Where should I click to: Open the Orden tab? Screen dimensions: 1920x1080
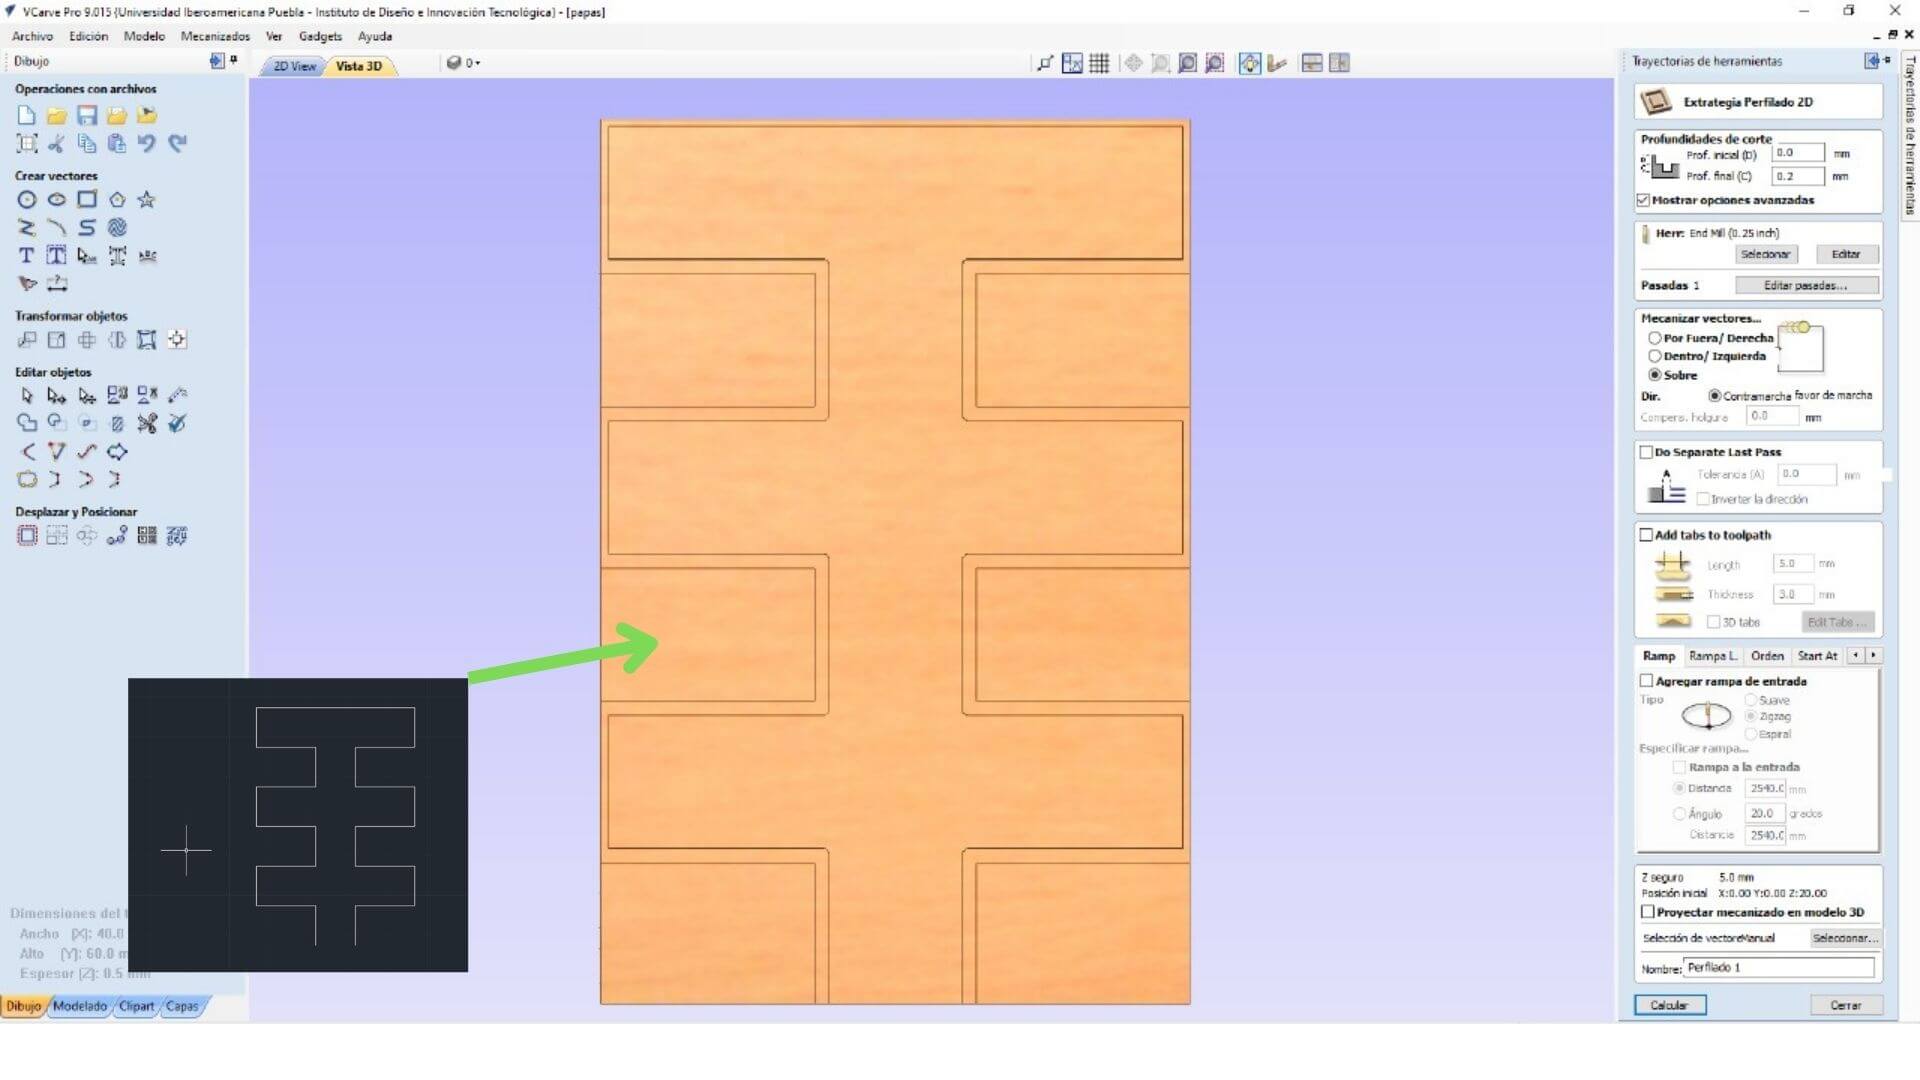(1767, 656)
